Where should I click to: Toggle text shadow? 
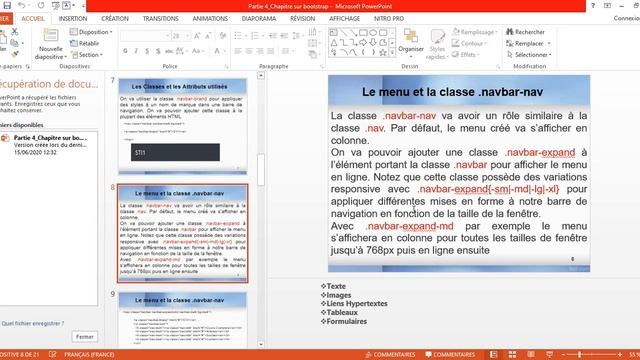(158, 51)
